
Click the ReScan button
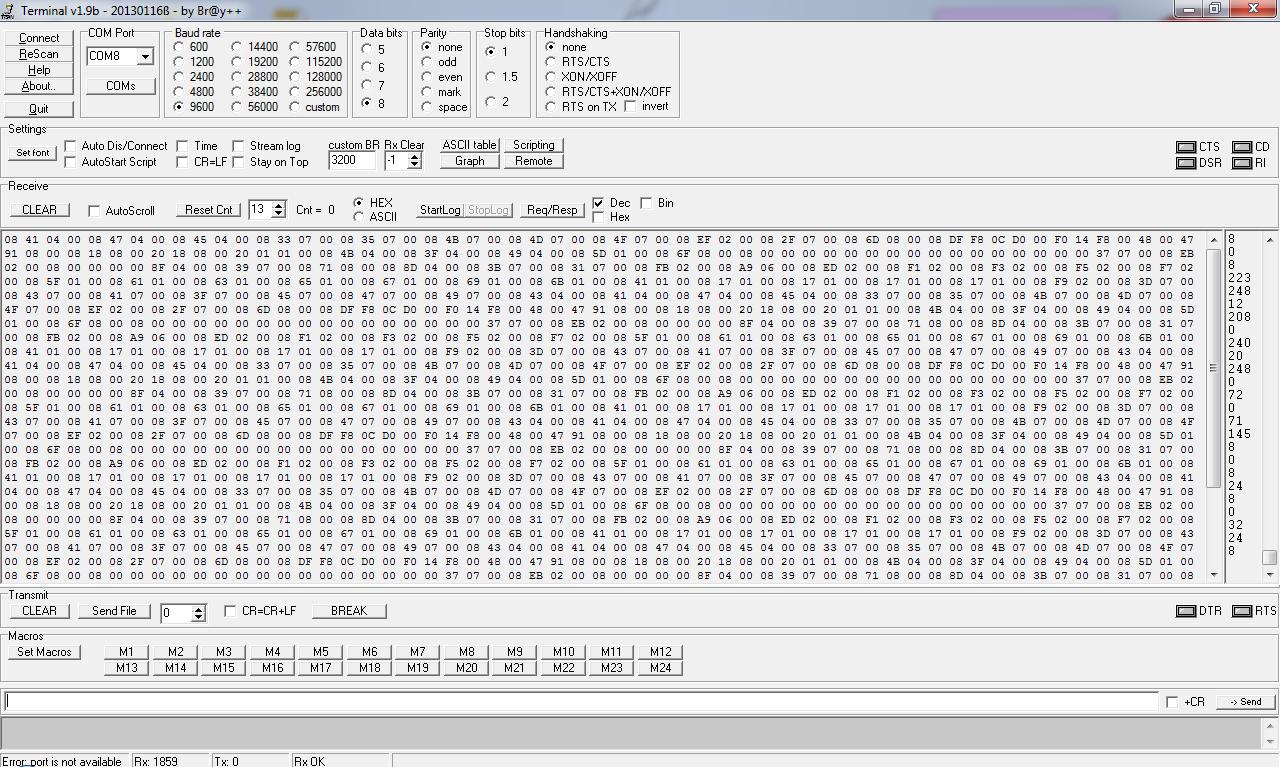click(x=39, y=54)
